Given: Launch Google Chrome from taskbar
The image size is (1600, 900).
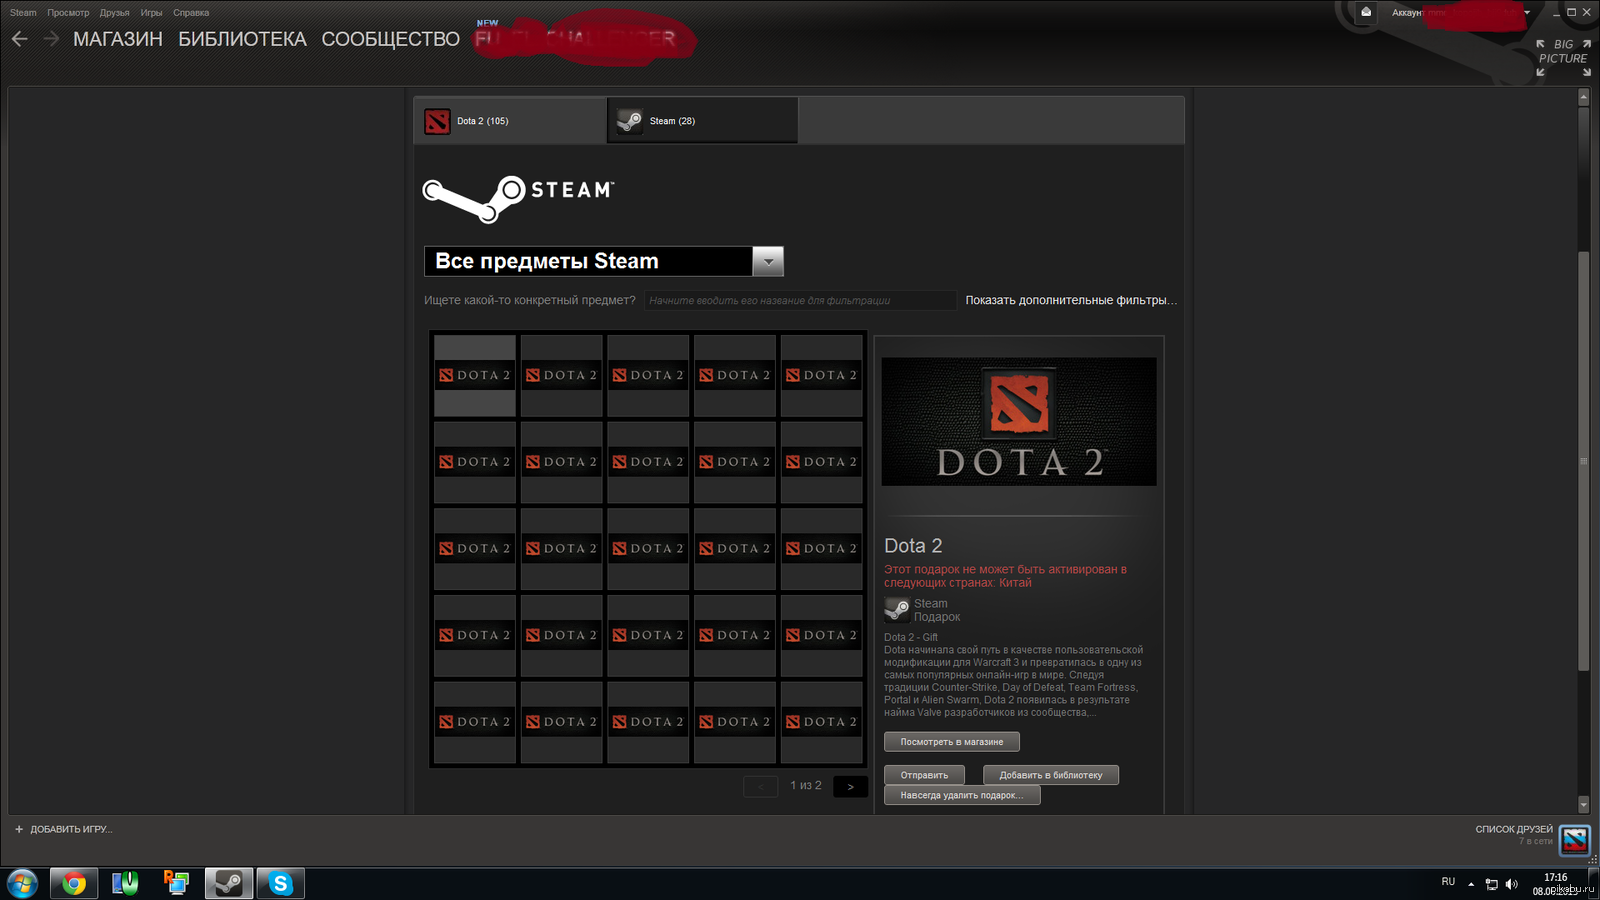Looking at the screenshot, I should (x=73, y=883).
